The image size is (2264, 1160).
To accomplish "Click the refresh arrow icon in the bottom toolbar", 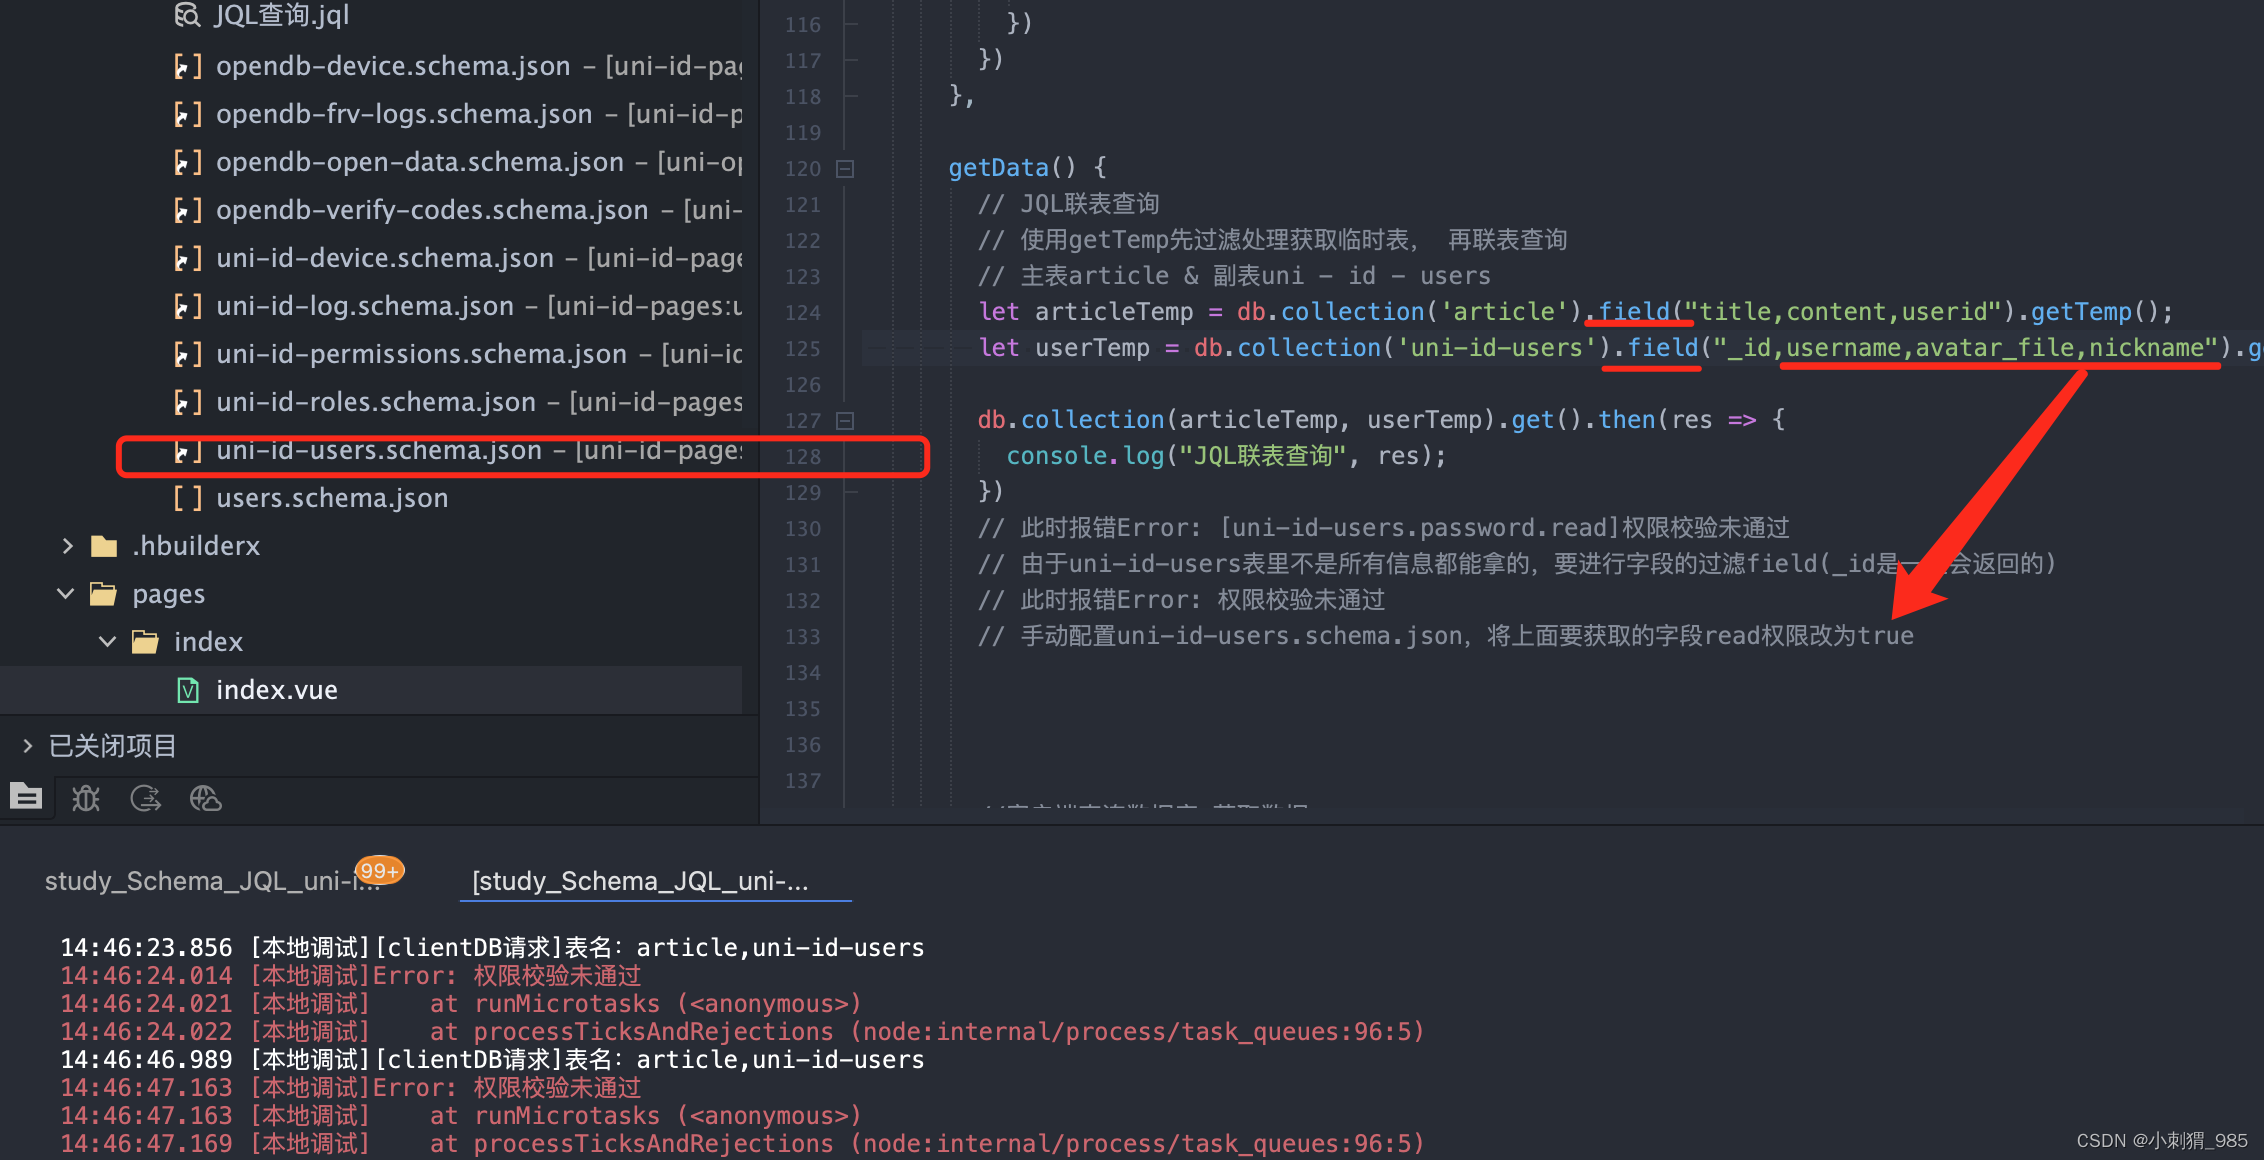I will pos(146,798).
